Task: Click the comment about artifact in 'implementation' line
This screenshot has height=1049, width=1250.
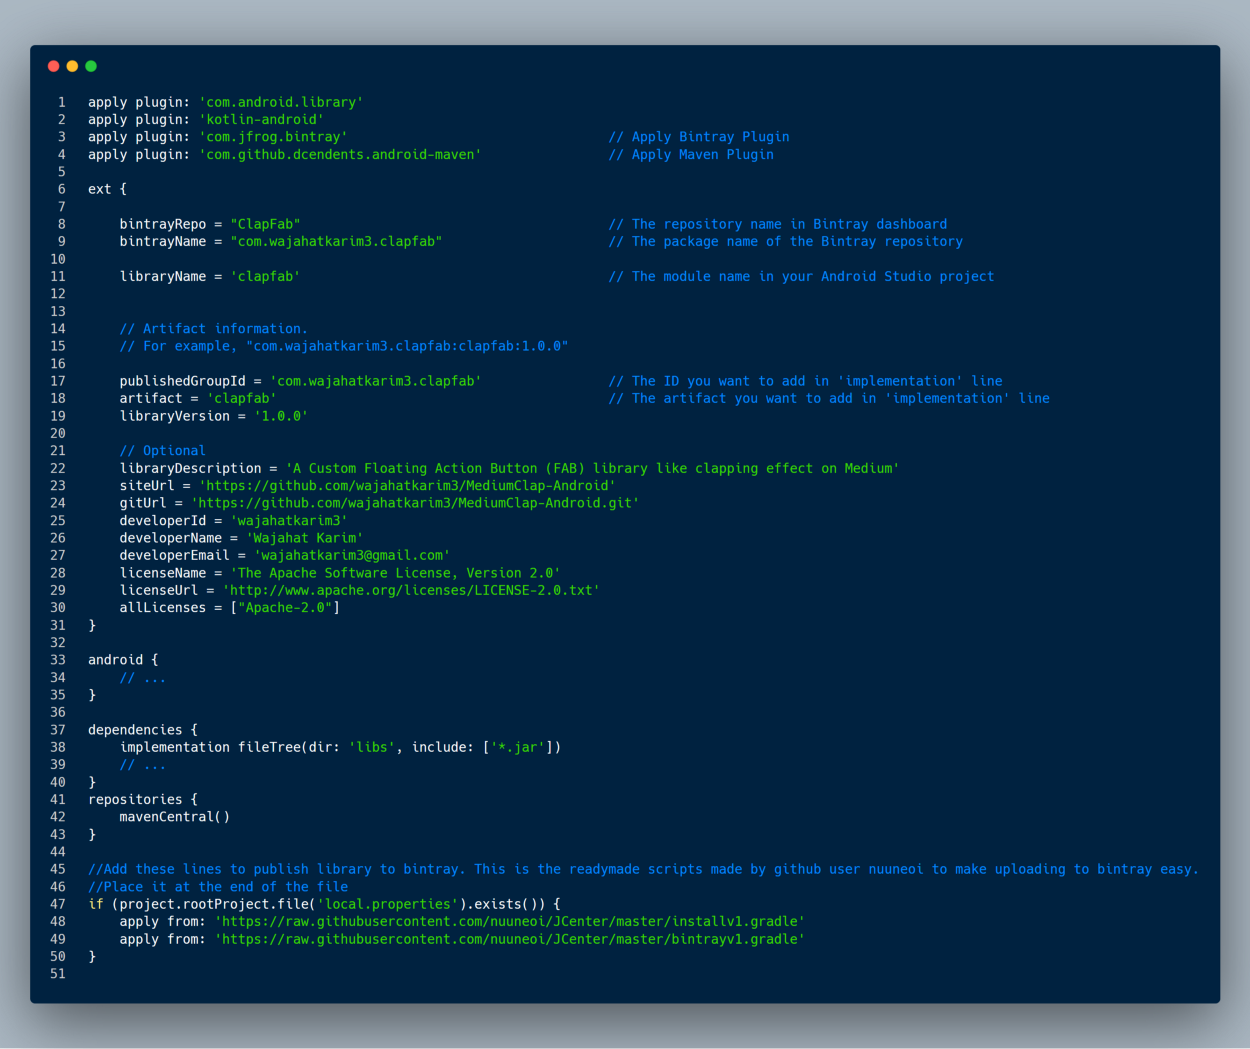Action: click(x=829, y=398)
